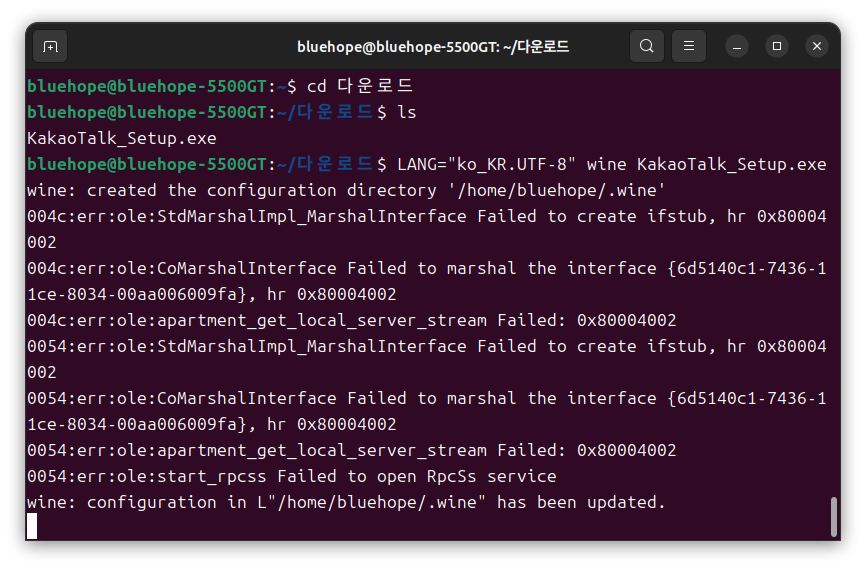Click the 'configuration in L"/home/bluehope/.wine" has been updated' line
Screen dimensions: 866x569
pos(346,502)
